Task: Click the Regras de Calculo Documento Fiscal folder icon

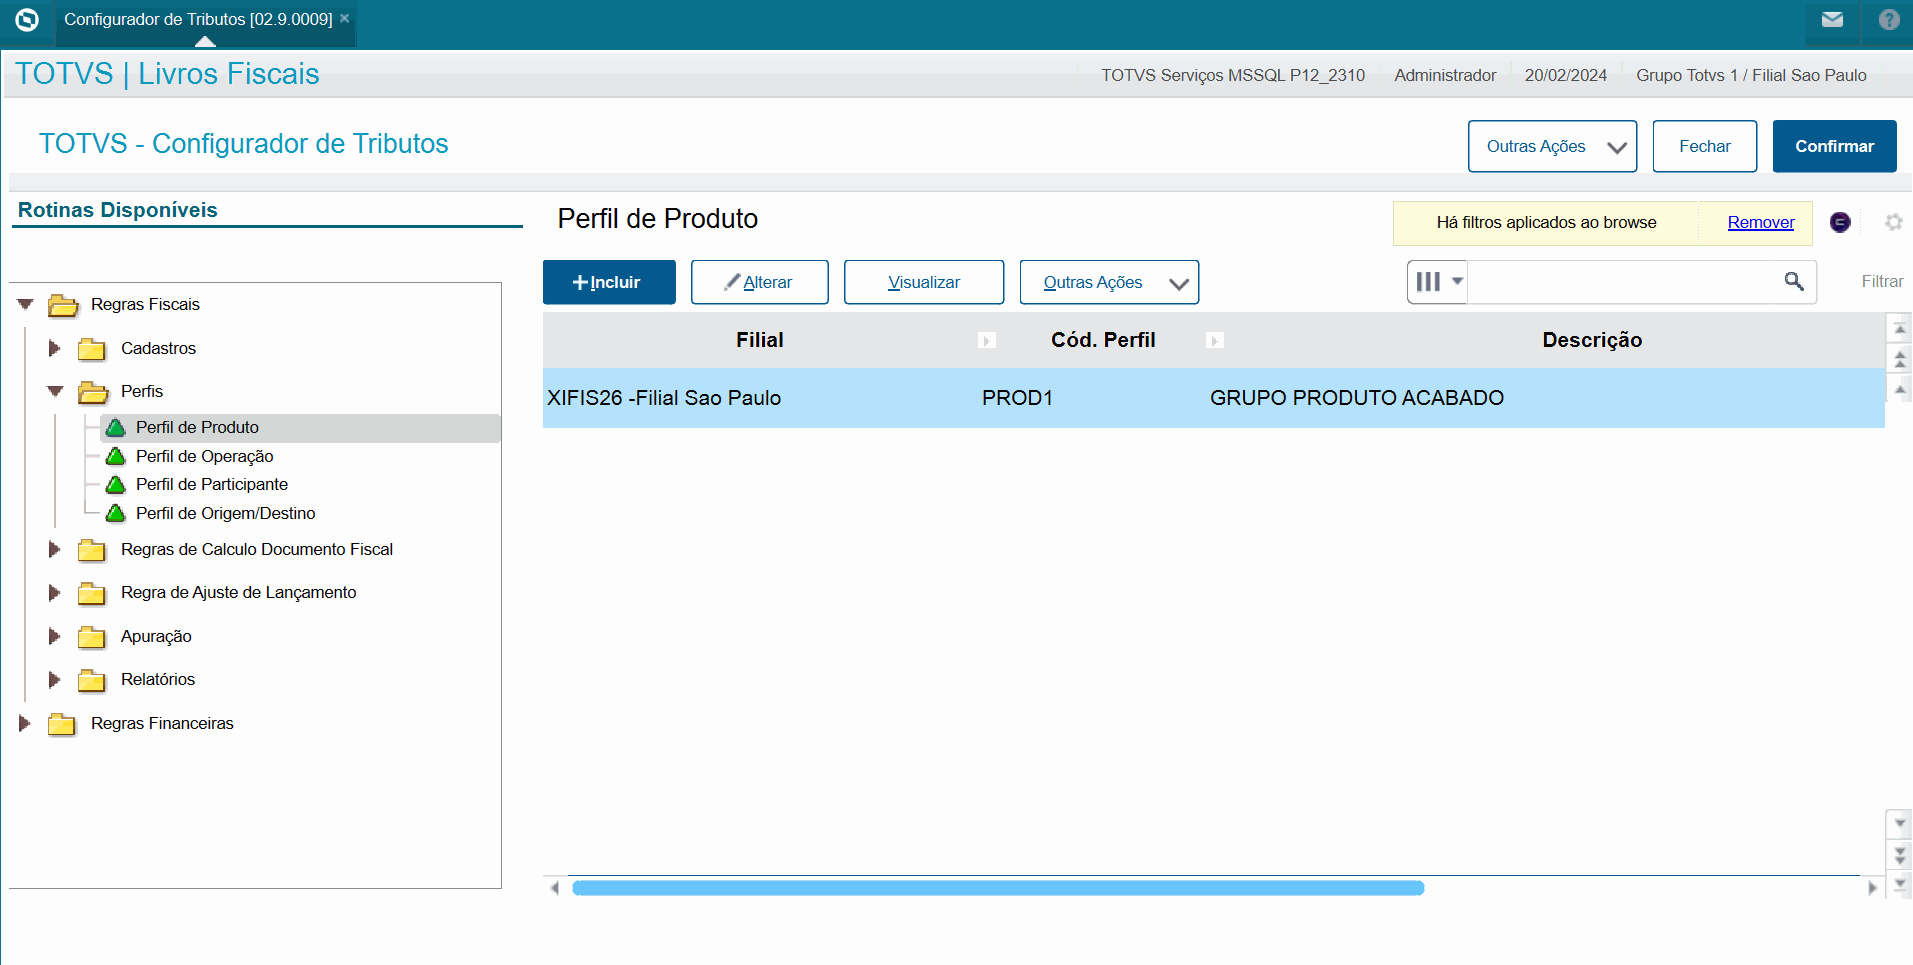Action: [x=92, y=550]
